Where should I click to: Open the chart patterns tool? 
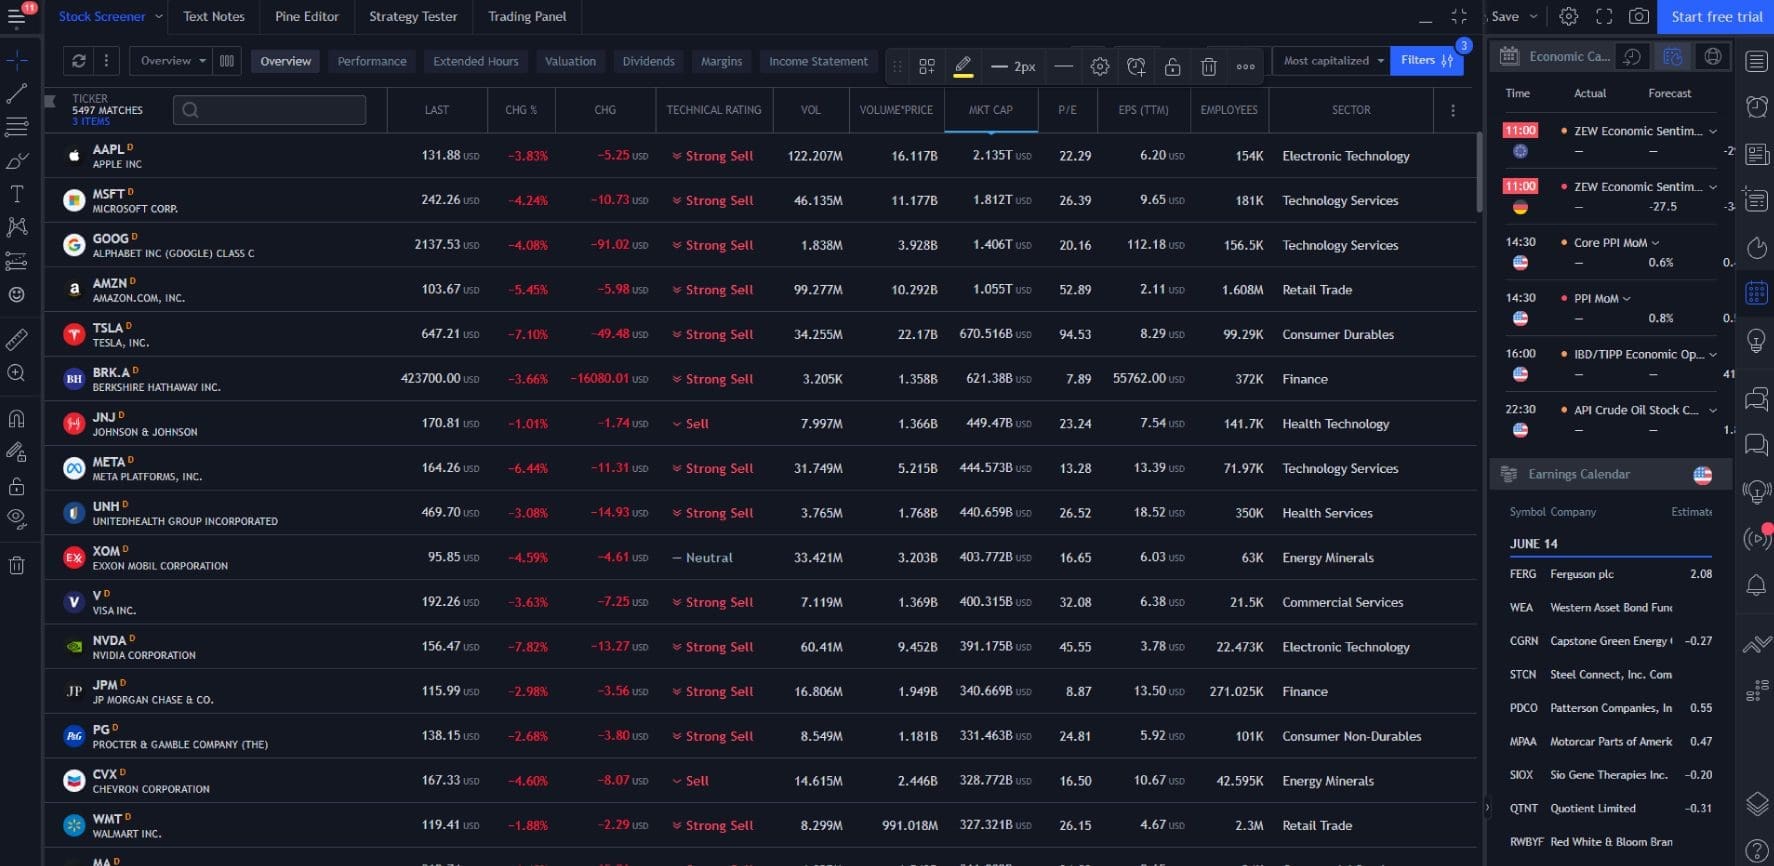coord(17,227)
